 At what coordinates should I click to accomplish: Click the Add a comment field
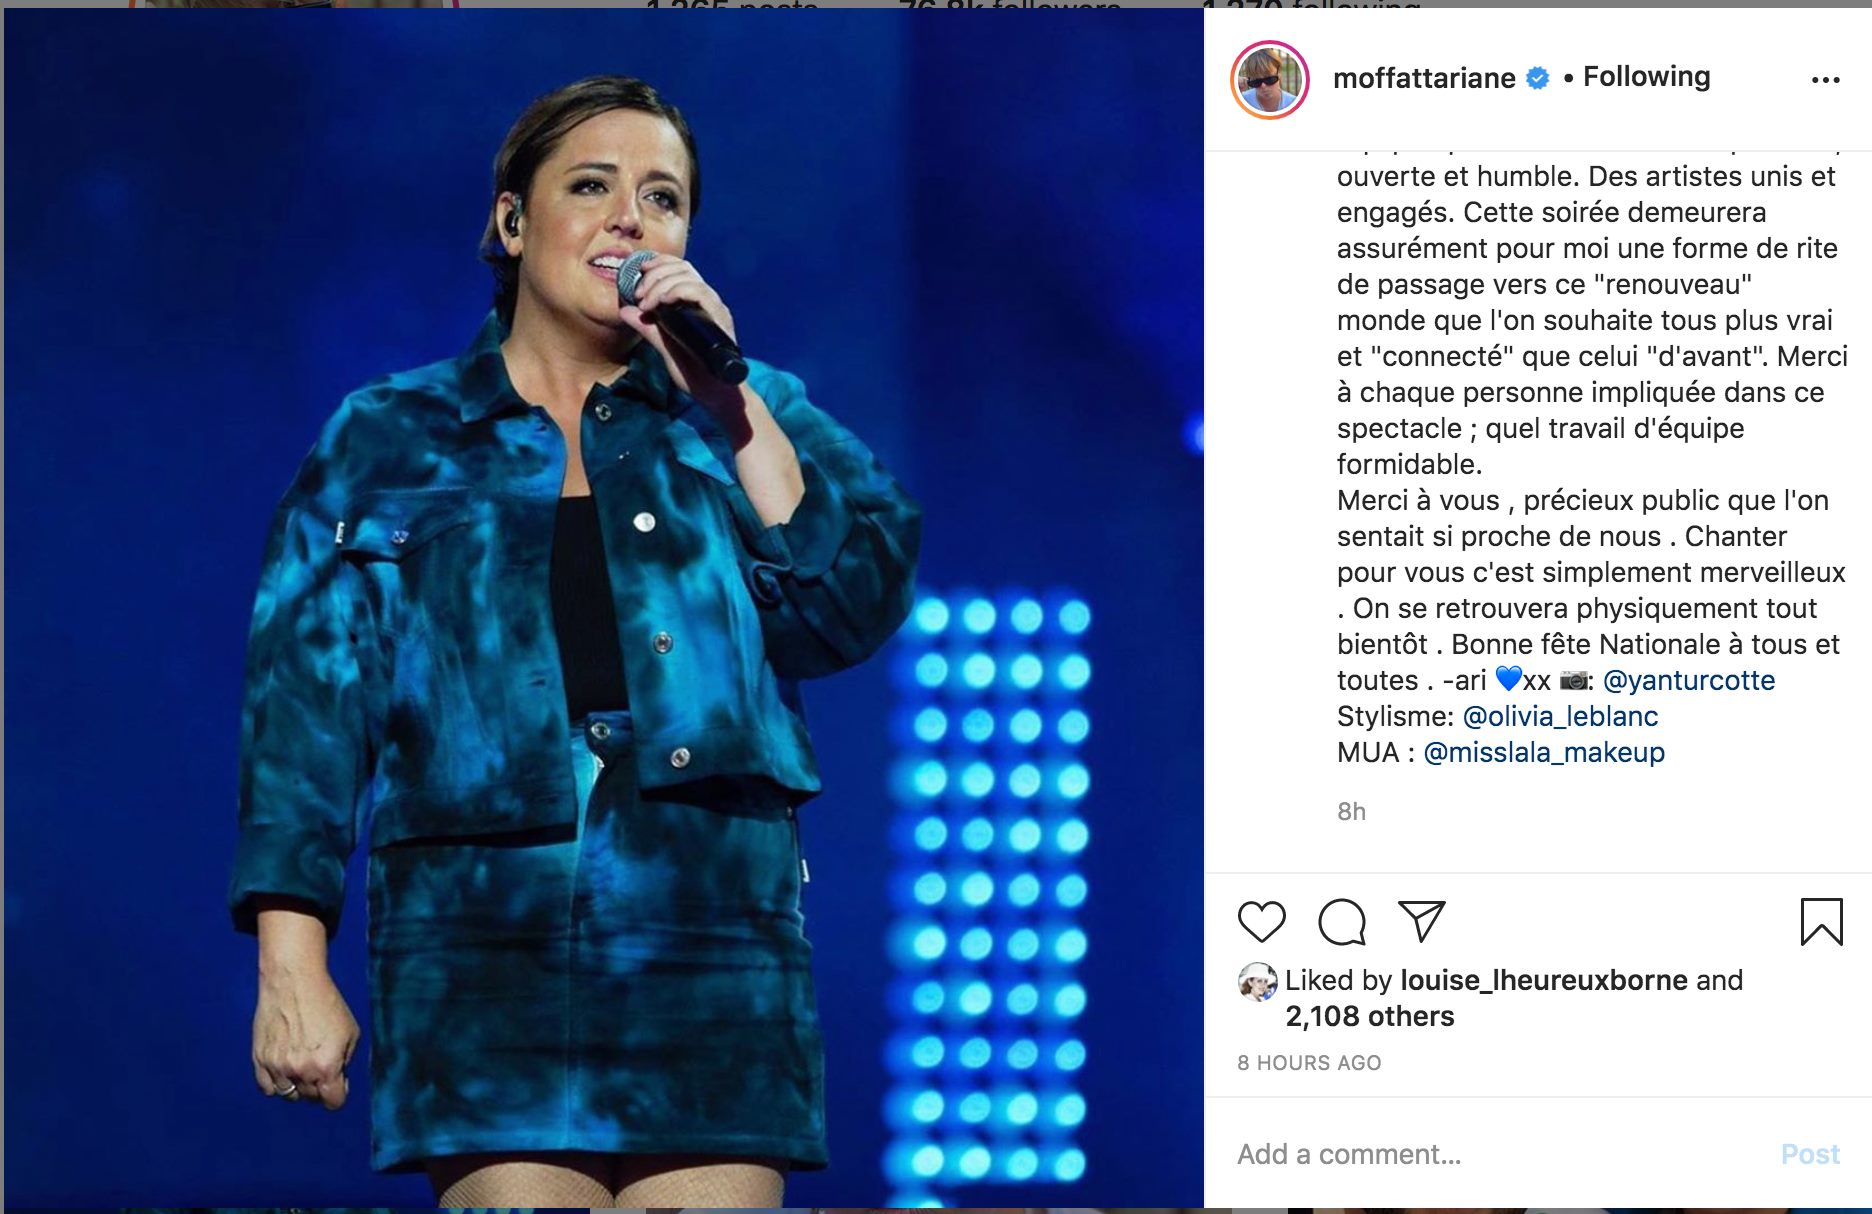click(1500, 1154)
